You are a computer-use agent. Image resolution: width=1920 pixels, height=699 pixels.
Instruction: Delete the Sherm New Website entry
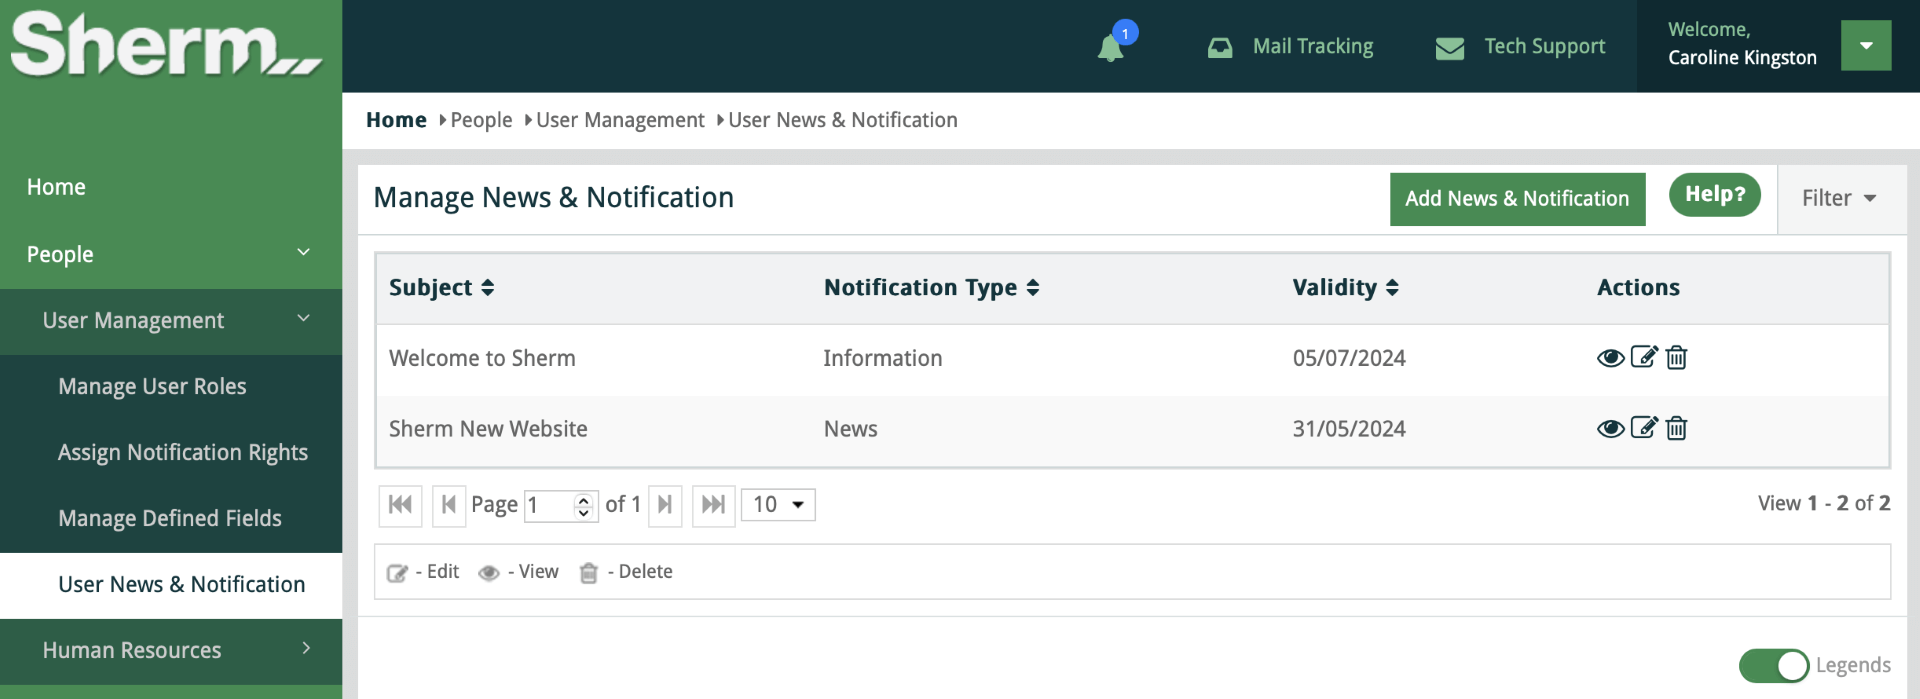(1676, 429)
